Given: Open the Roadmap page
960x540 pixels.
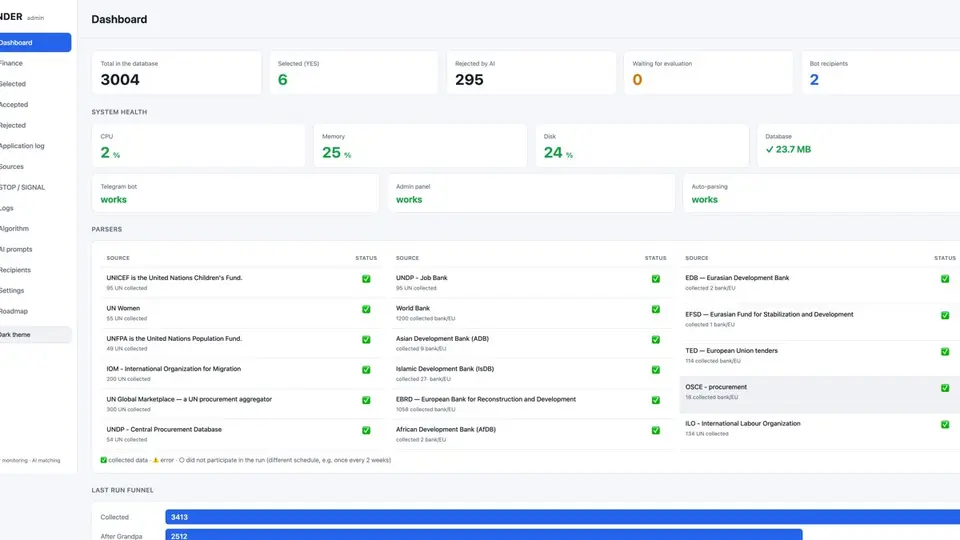Looking at the screenshot, I should click(x=13, y=311).
